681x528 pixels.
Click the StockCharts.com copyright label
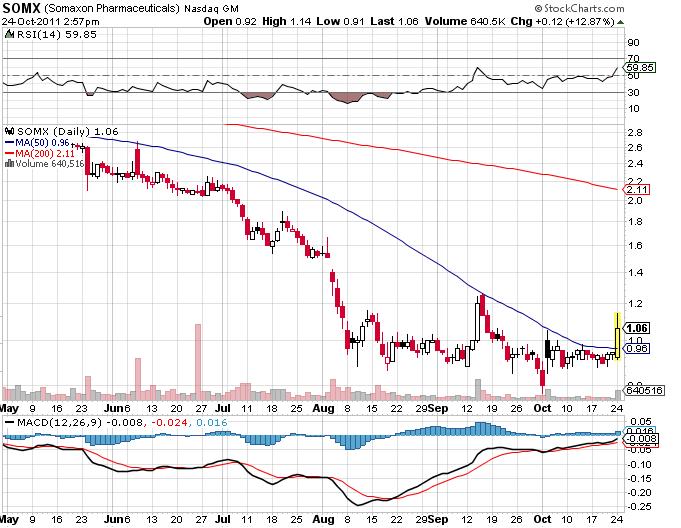[579, 8]
